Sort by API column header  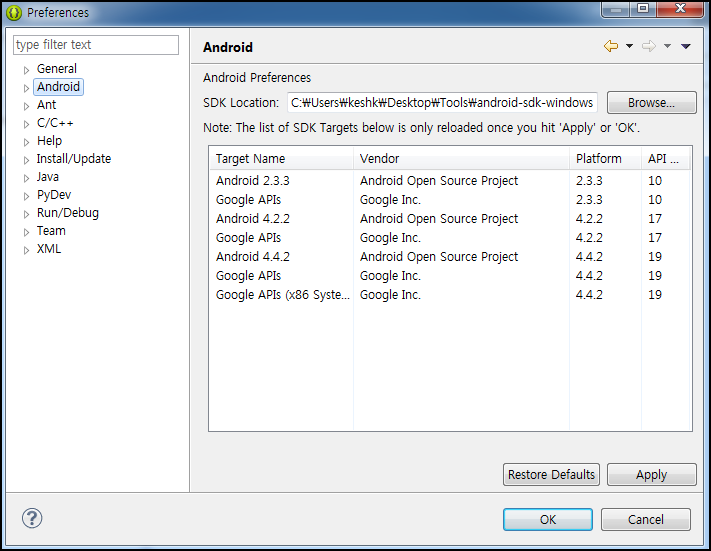point(666,159)
